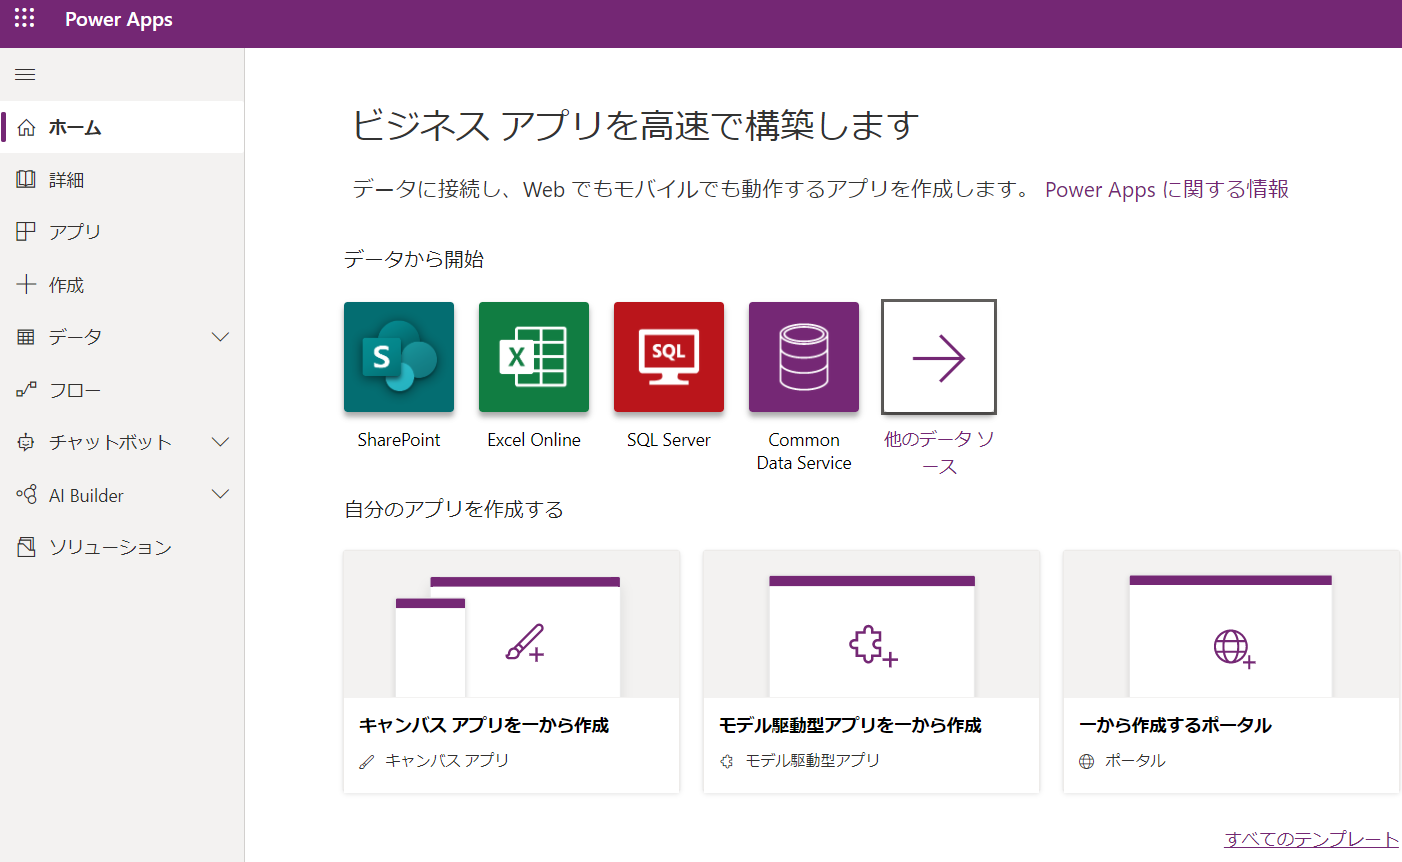The height and width of the screenshot is (862, 1402).
Task: Start from the SQL Server tile
Action: [x=669, y=357]
